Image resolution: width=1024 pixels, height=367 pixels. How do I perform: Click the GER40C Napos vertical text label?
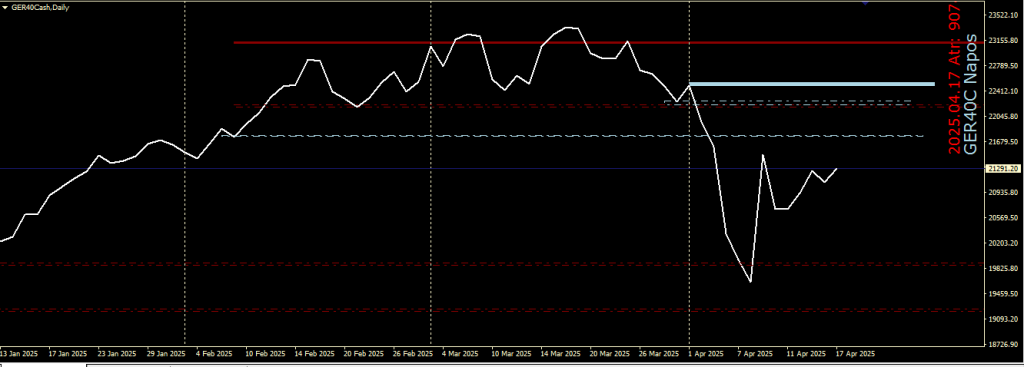pos(972,93)
